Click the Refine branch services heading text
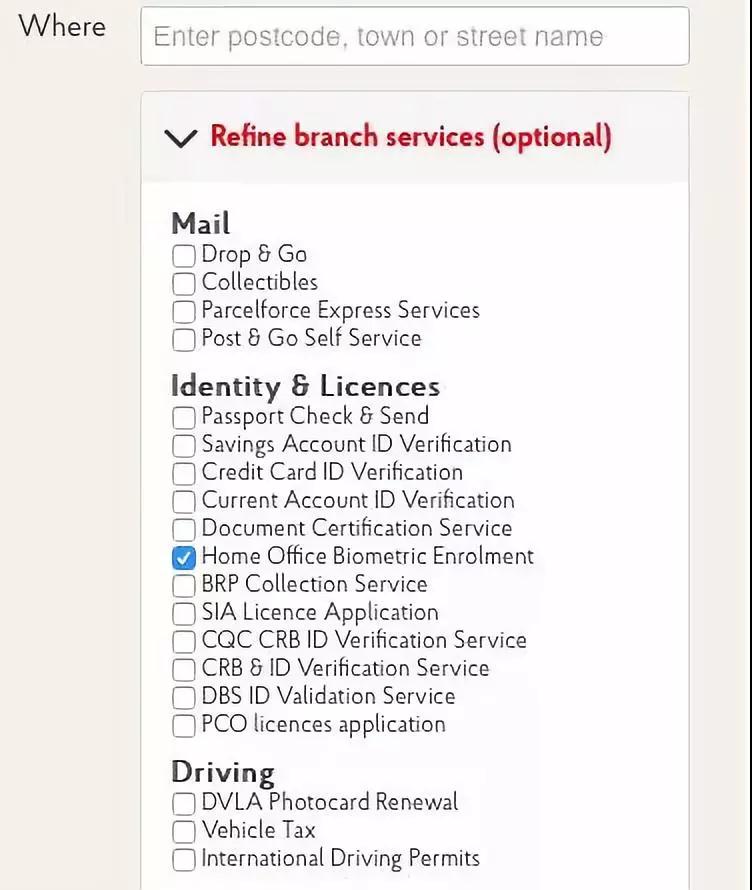 [x=410, y=137]
